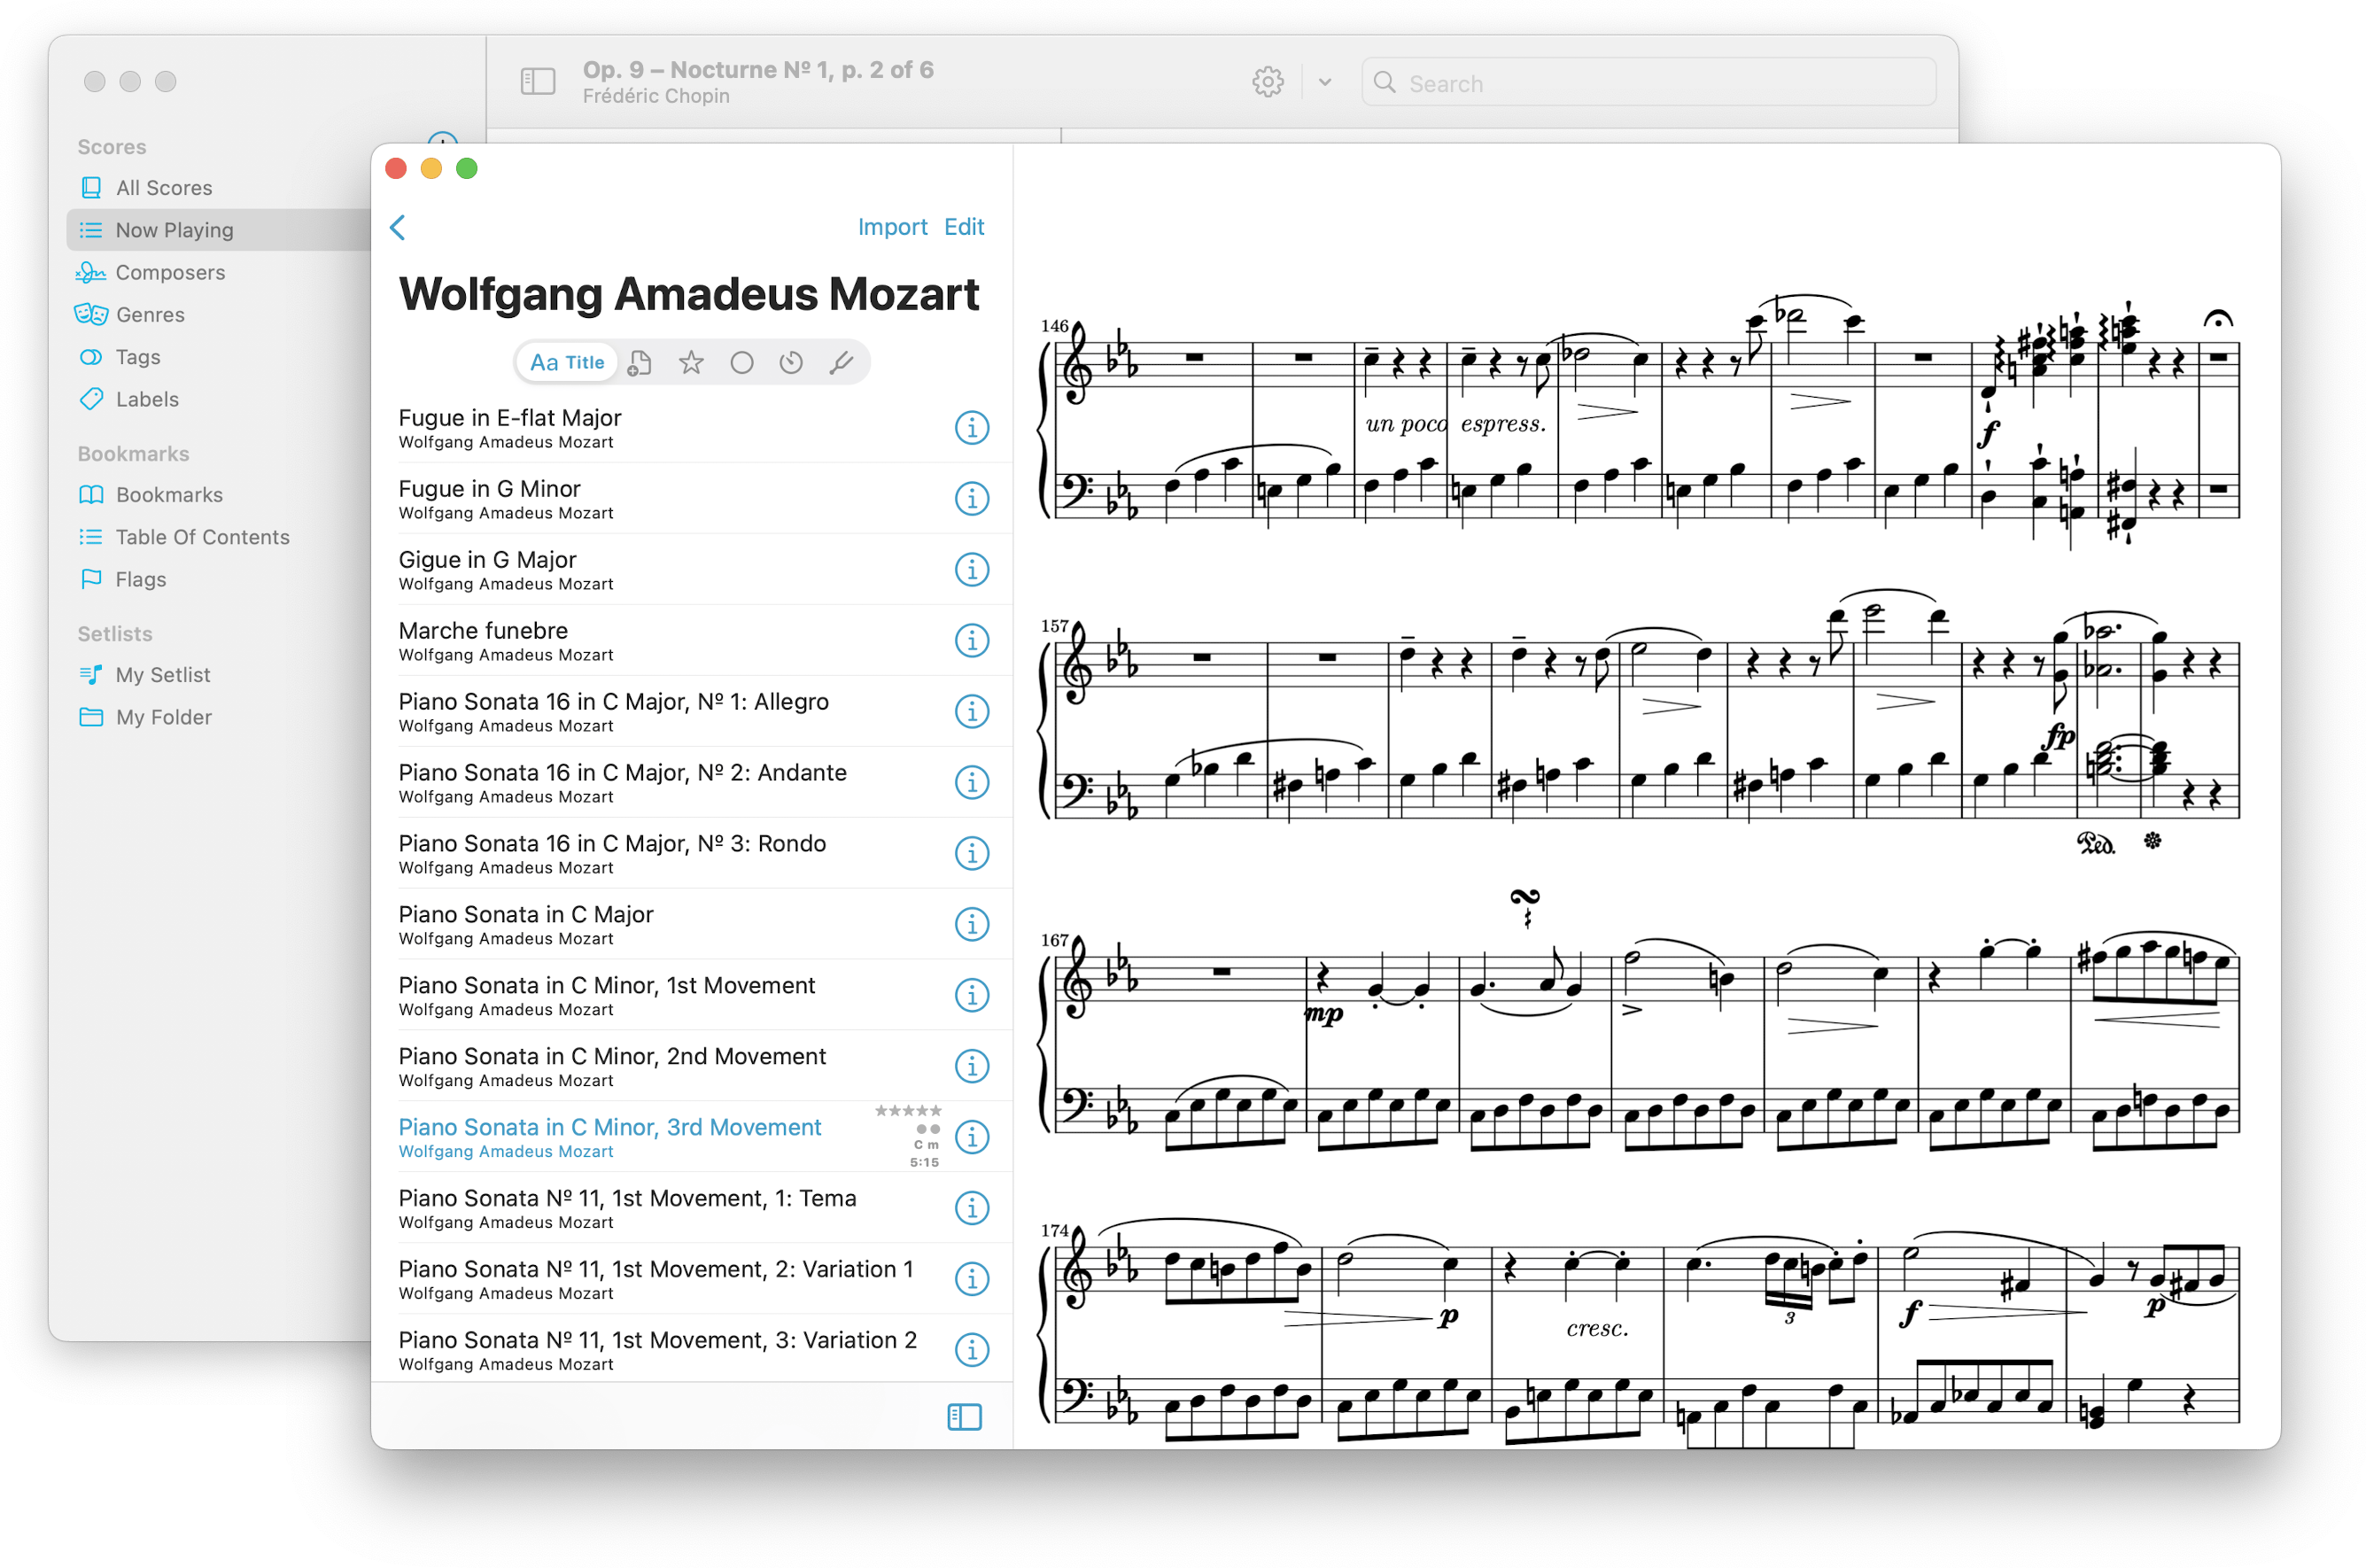
Task: Open info for Sonata Nº 11, 1: Tema
Action: [x=972, y=1209]
